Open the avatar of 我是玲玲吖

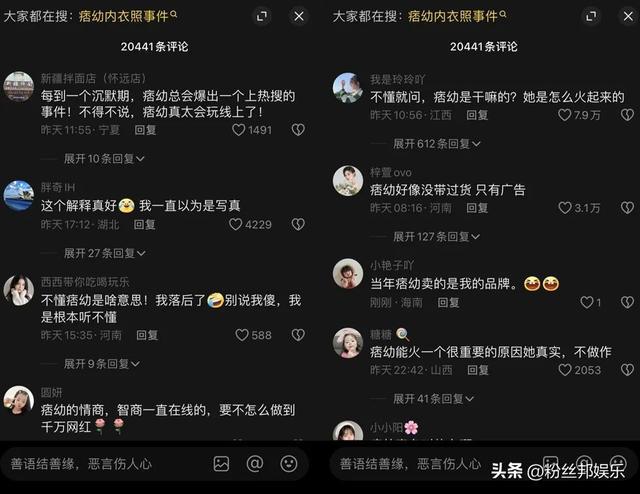(x=348, y=87)
